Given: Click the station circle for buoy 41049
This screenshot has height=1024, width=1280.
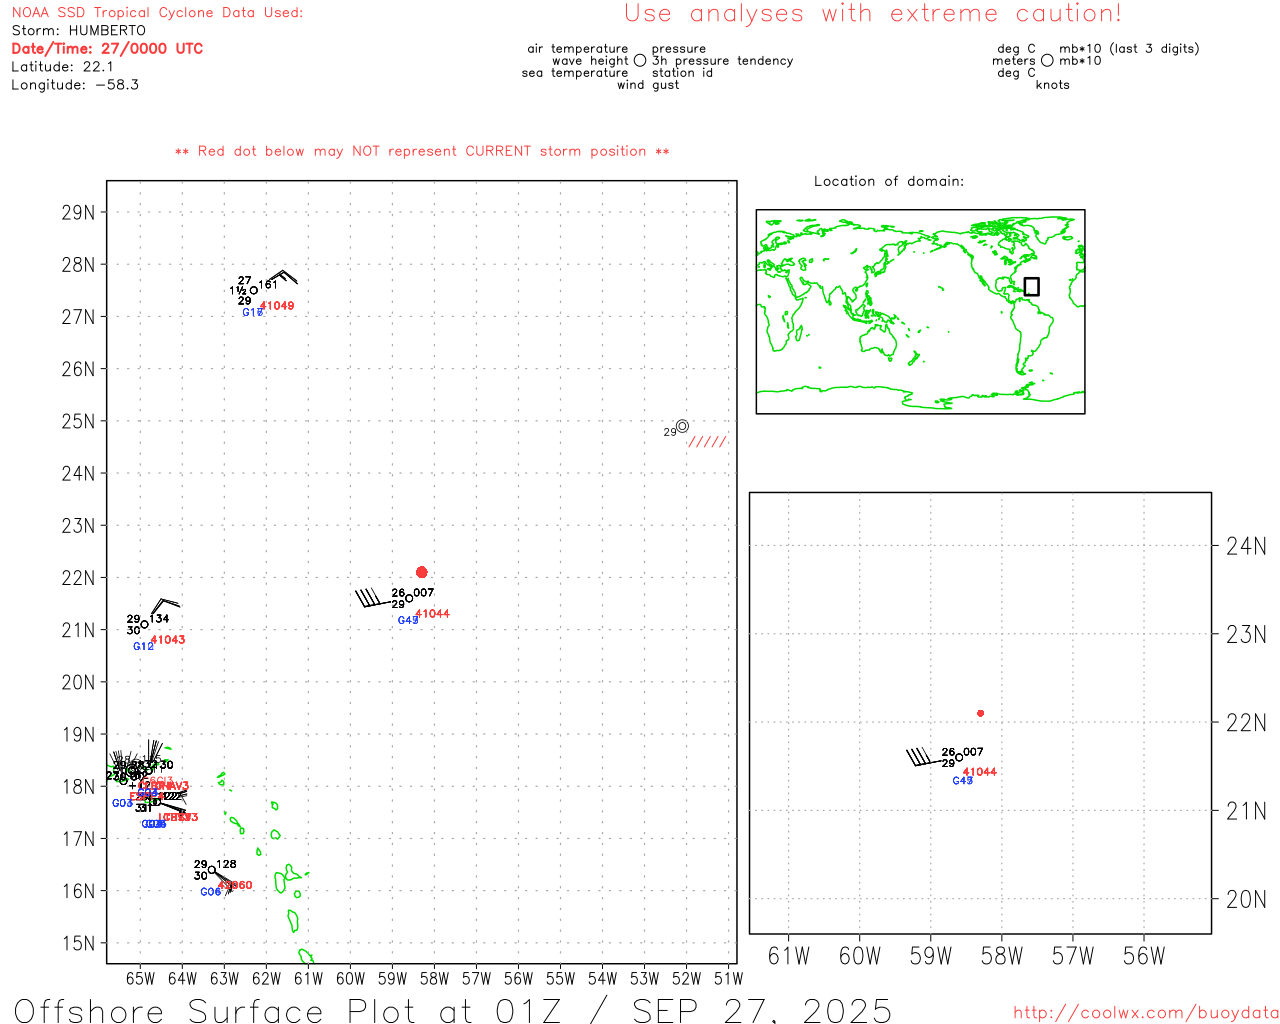Looking at the screenshot, I should [254, 291].
